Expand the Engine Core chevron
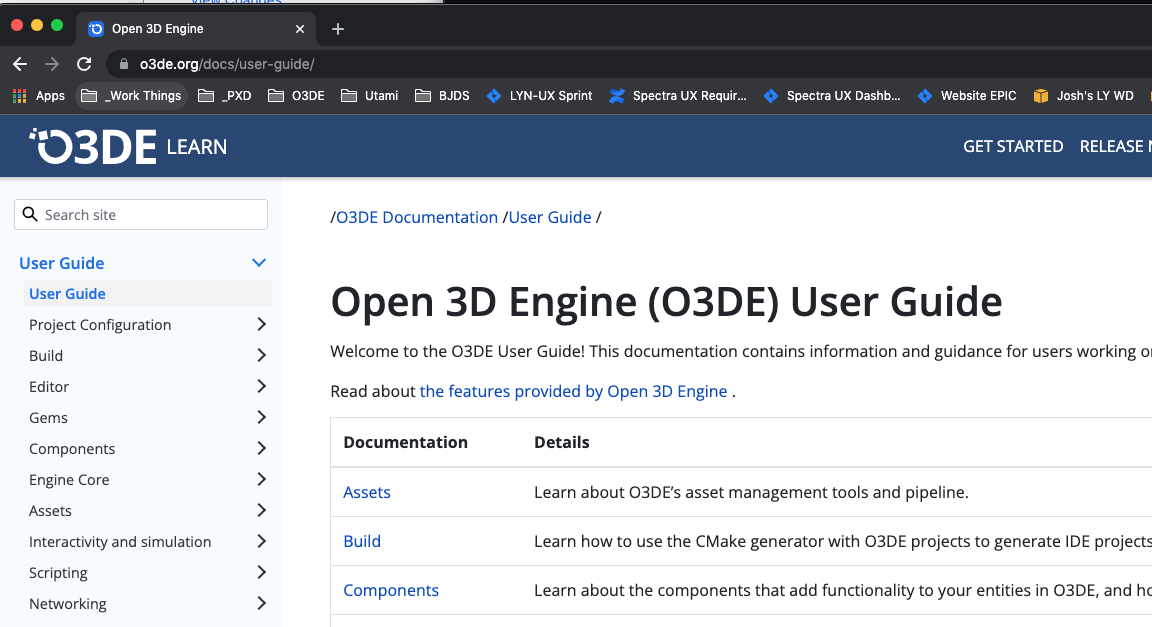This screenshot has height=627, width=1152. pyautogui.click(x=262, y=479)
